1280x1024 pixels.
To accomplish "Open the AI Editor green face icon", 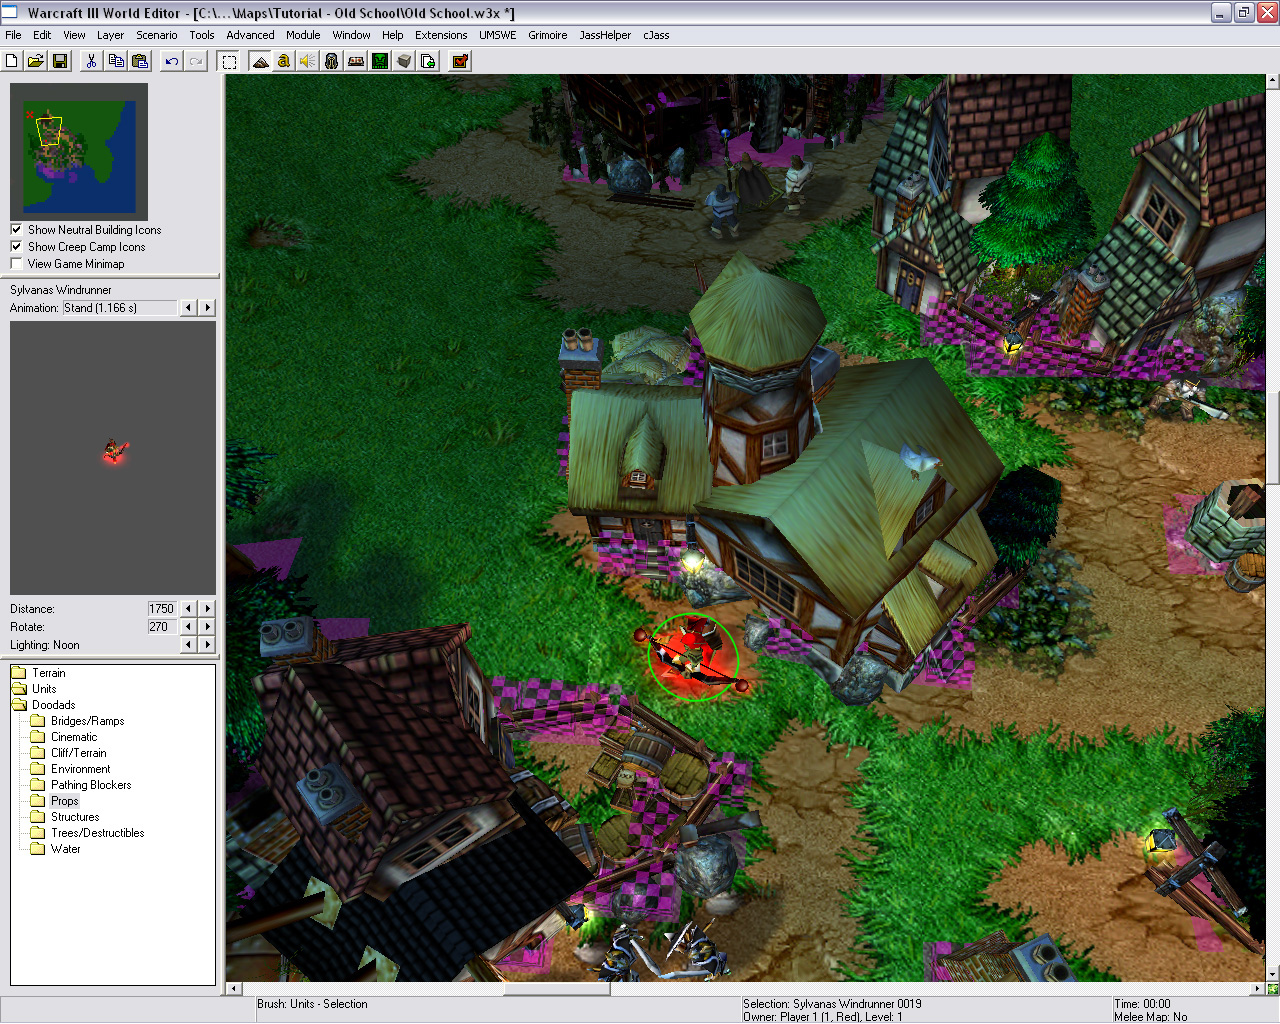I will pos(380,61).
